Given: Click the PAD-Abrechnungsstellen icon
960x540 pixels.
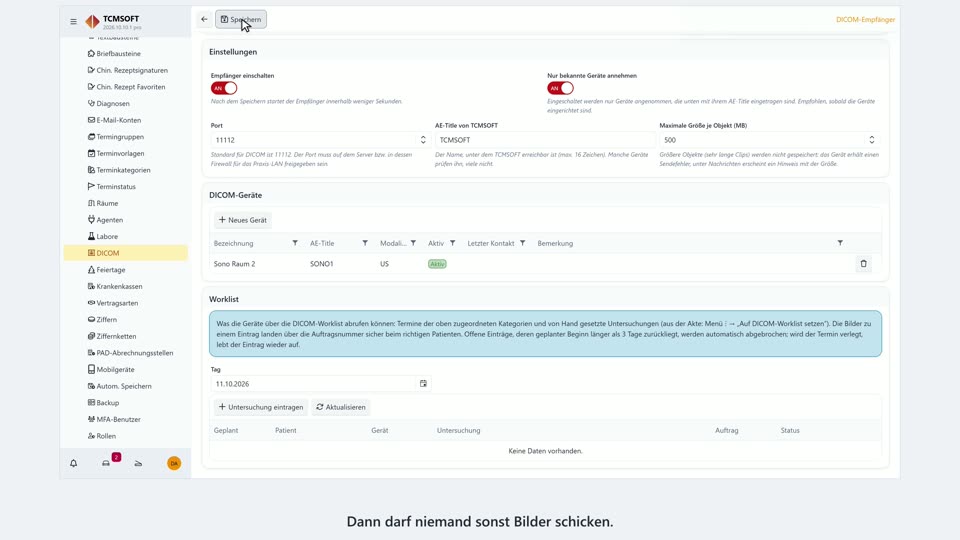Looking at the screenshot, I should click(x=91, y=353).
